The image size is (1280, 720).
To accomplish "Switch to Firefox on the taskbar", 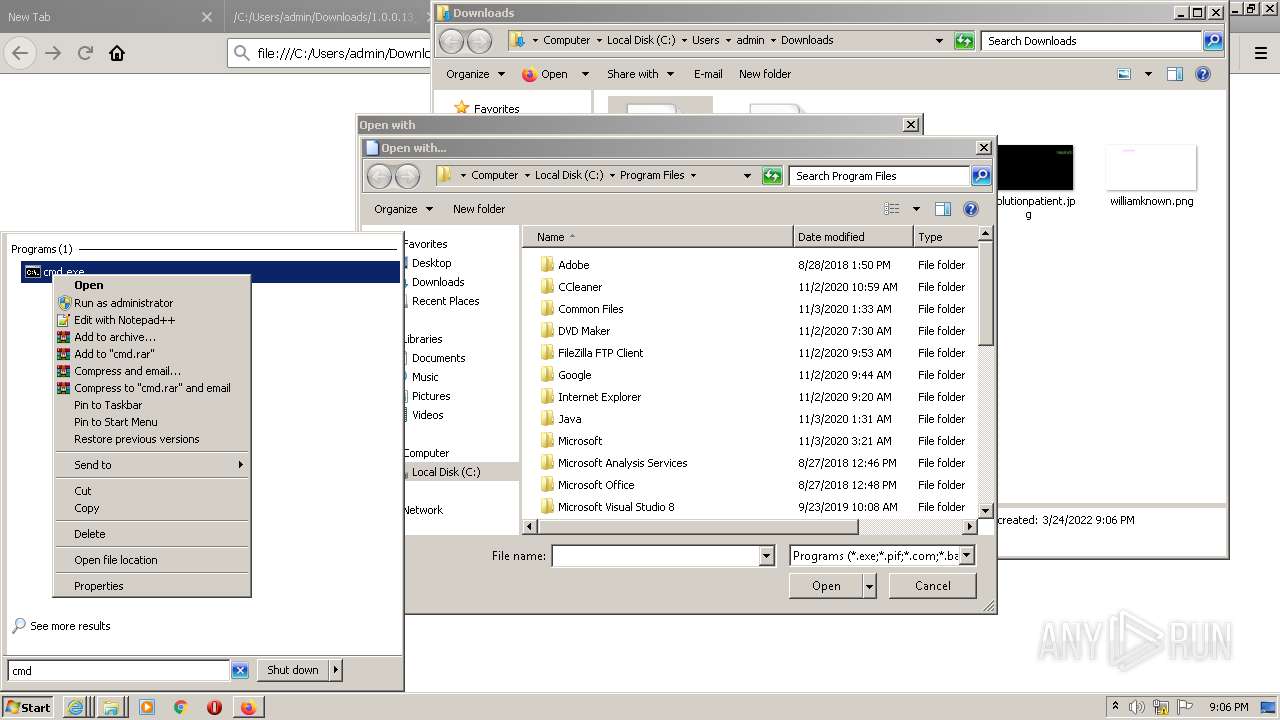I will tap(248, 707).
